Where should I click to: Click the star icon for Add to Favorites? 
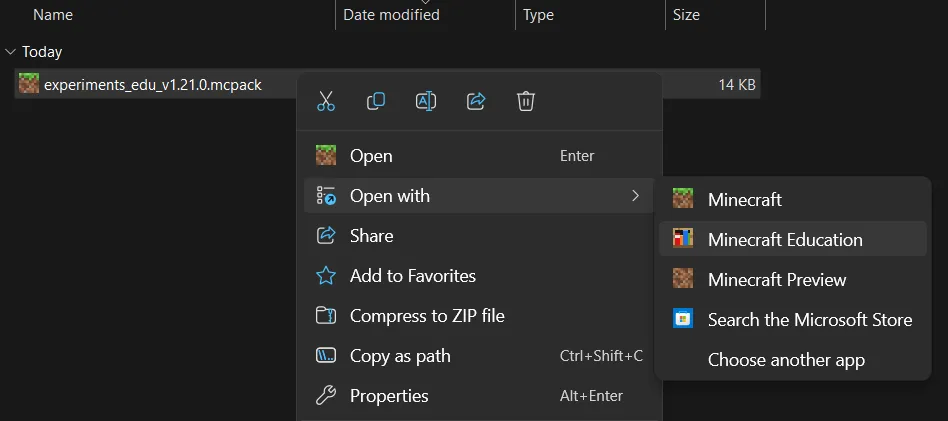326,276
